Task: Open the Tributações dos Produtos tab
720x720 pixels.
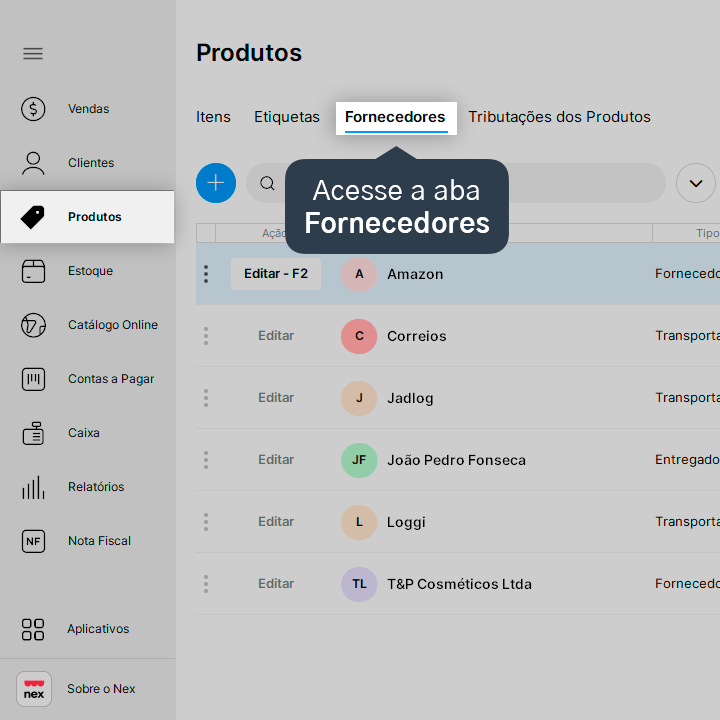Action: 559,117
